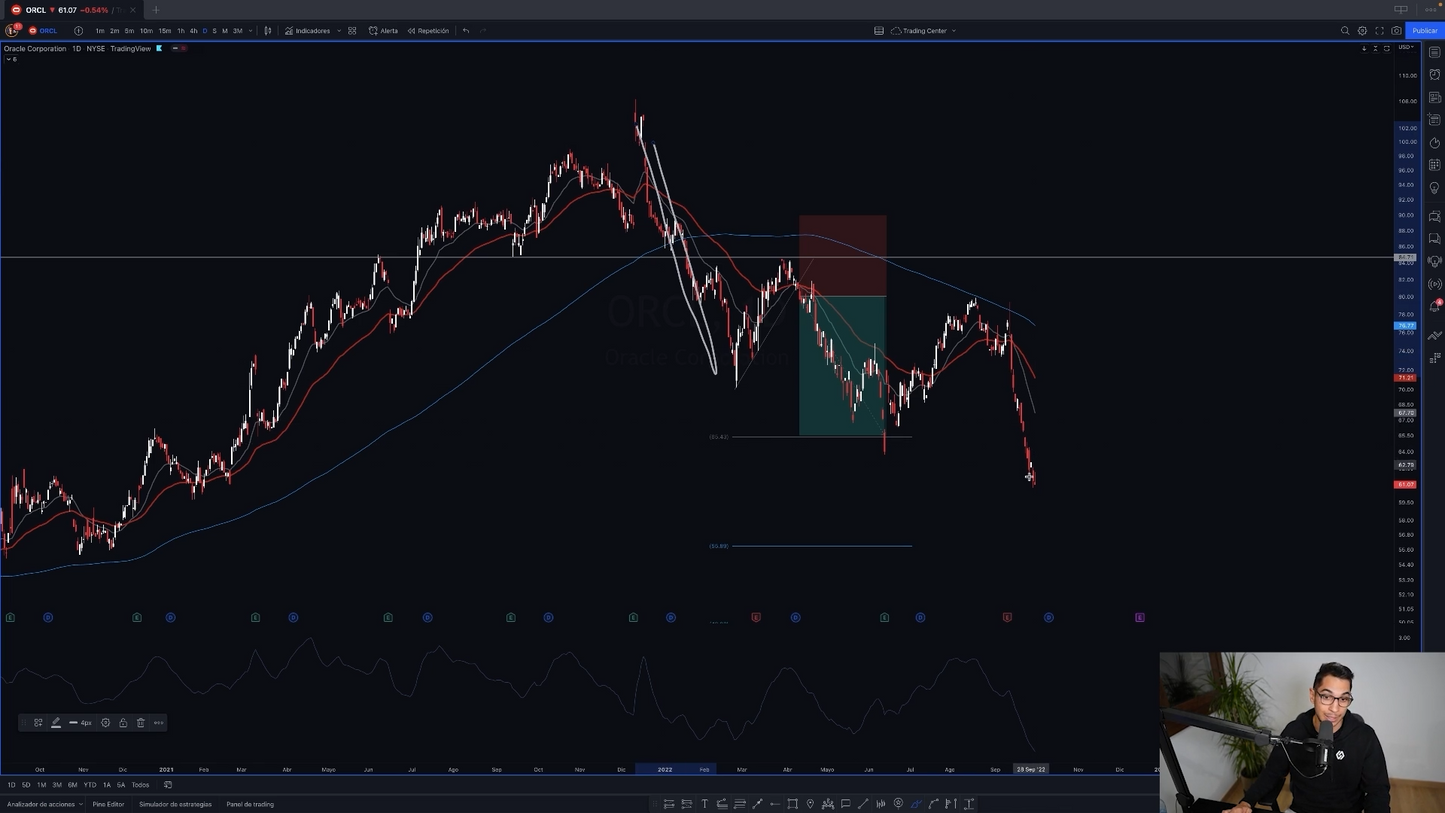Pick the rectangle shape tool in bottom toolbar

[792, 804]
